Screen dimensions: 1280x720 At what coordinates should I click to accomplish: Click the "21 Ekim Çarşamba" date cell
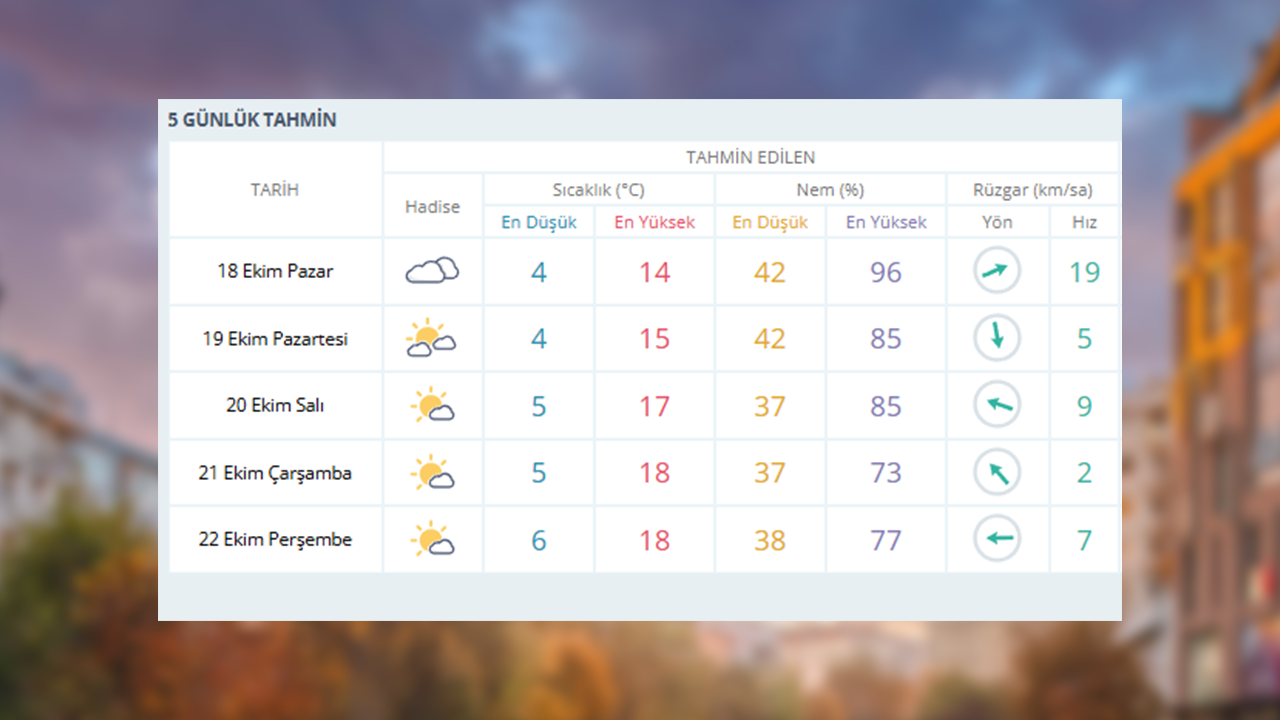[275, 473]
